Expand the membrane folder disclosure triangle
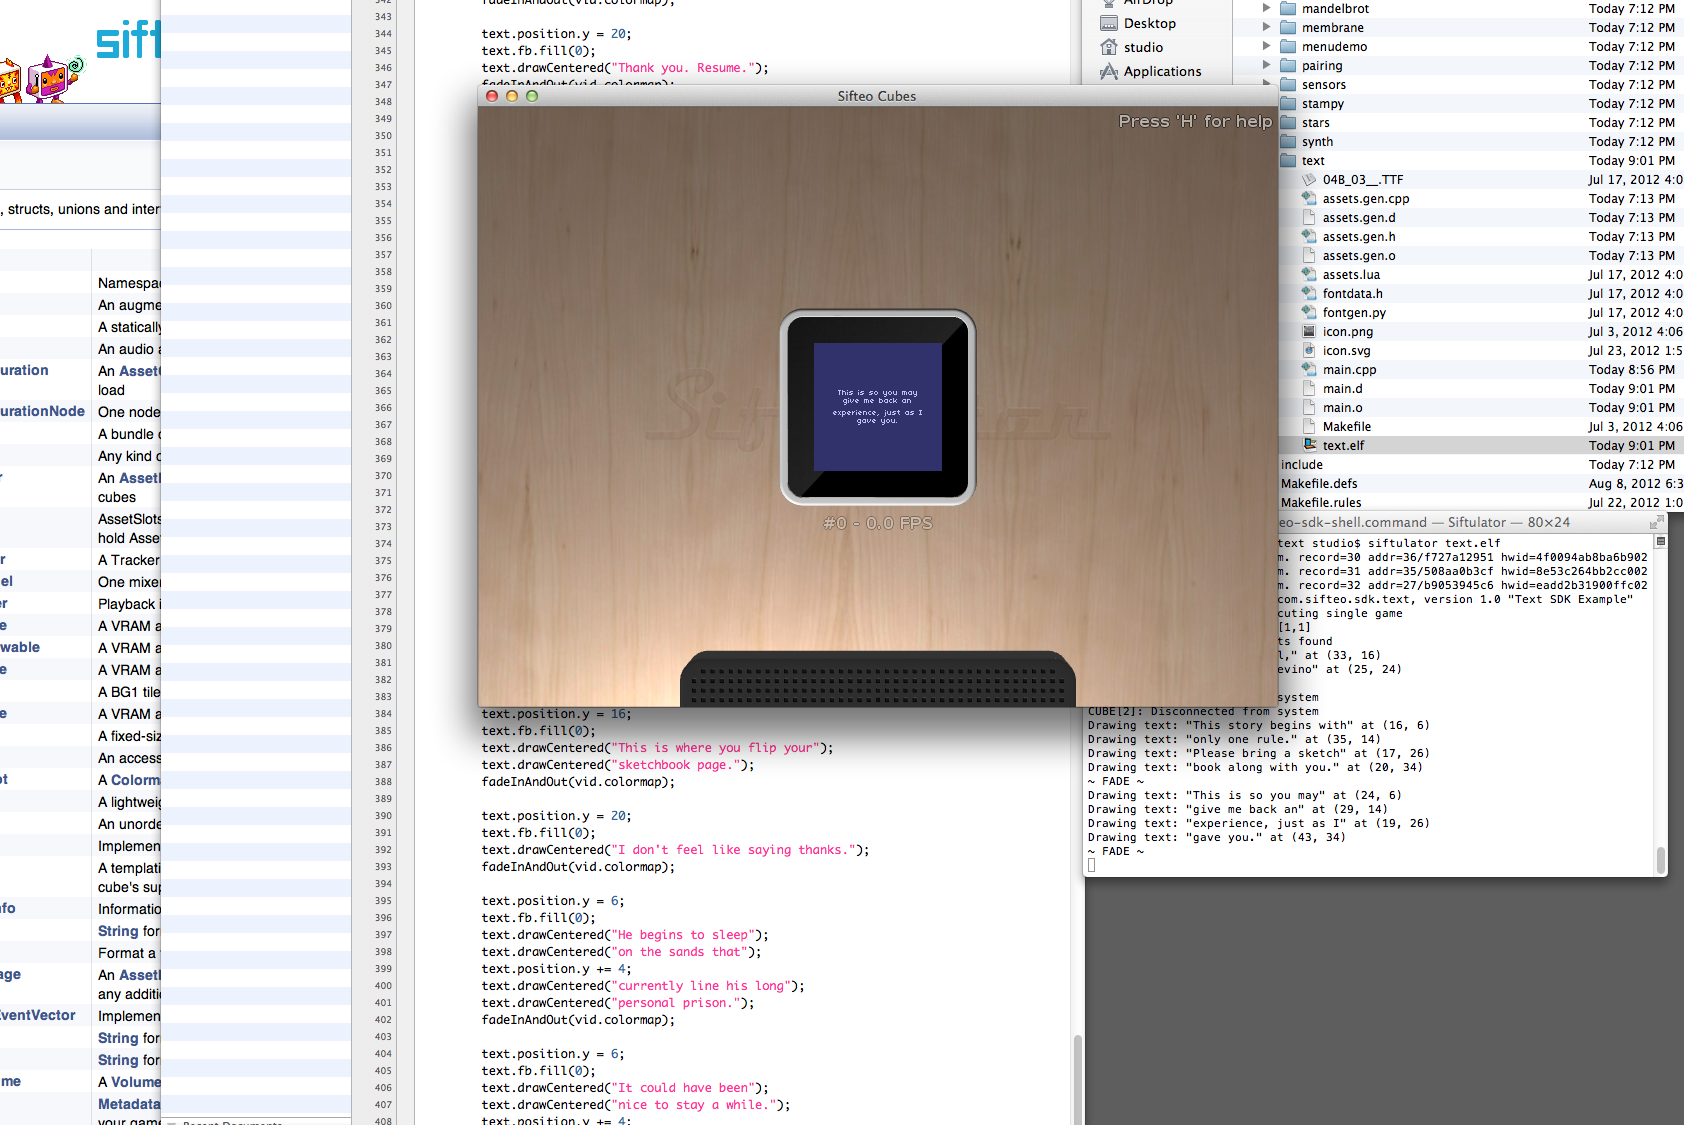The height and width of the screenshot is (1125, 1684). (1266, 27)
